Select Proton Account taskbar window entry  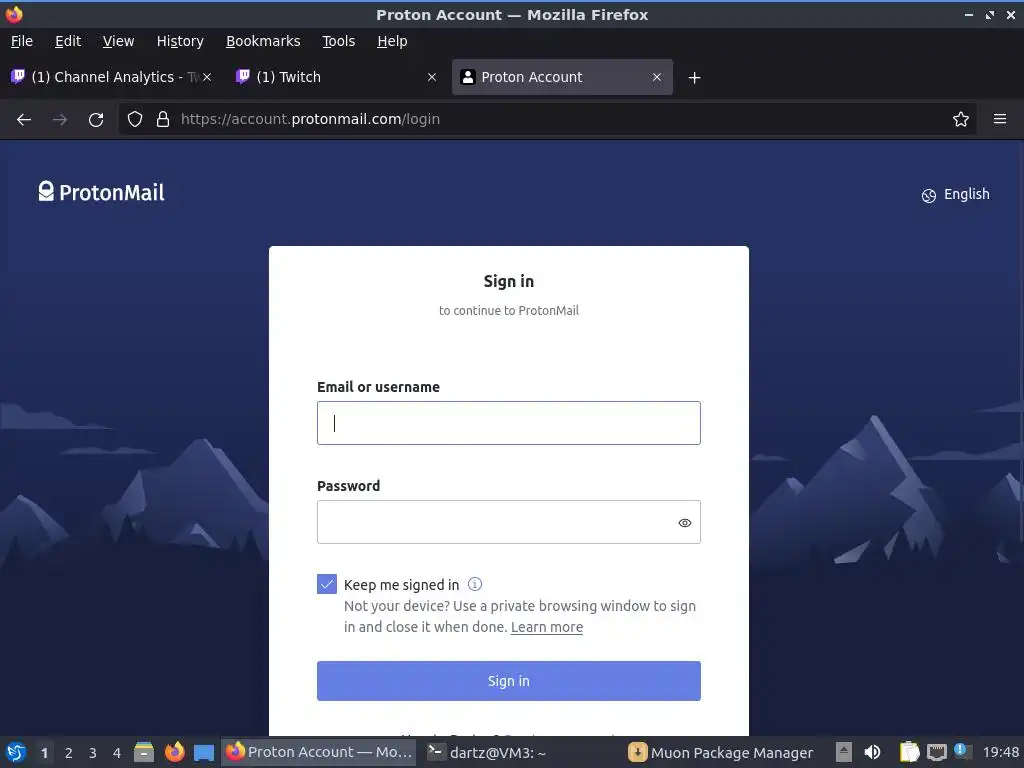tap(319, 752)
